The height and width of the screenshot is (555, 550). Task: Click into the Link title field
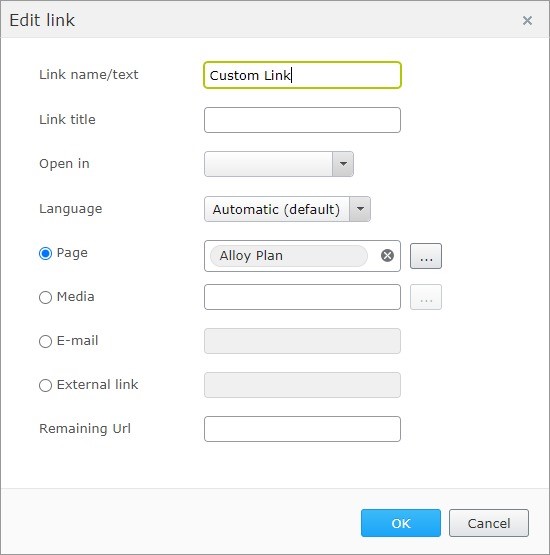tap(302, 120)
